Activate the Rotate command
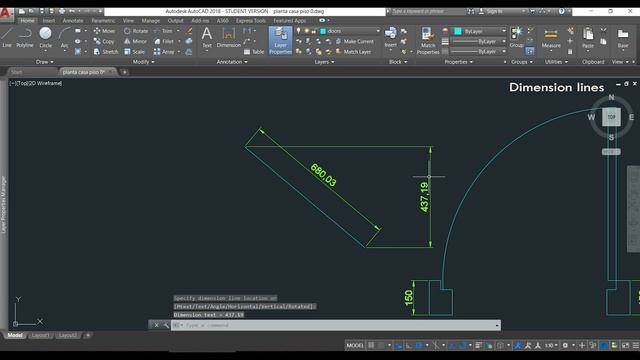 coord(136,31)
